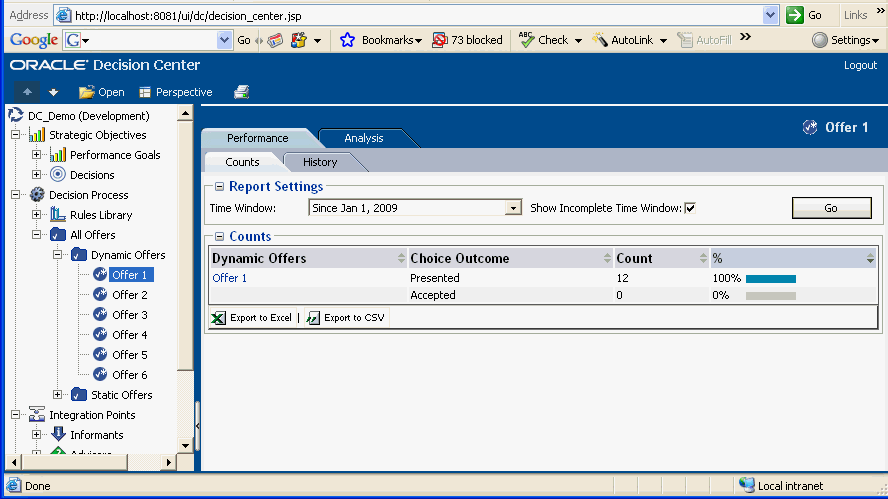Collapse the Integration Points node
This screenshot has height=499, width=888.
tap(15, 415)
